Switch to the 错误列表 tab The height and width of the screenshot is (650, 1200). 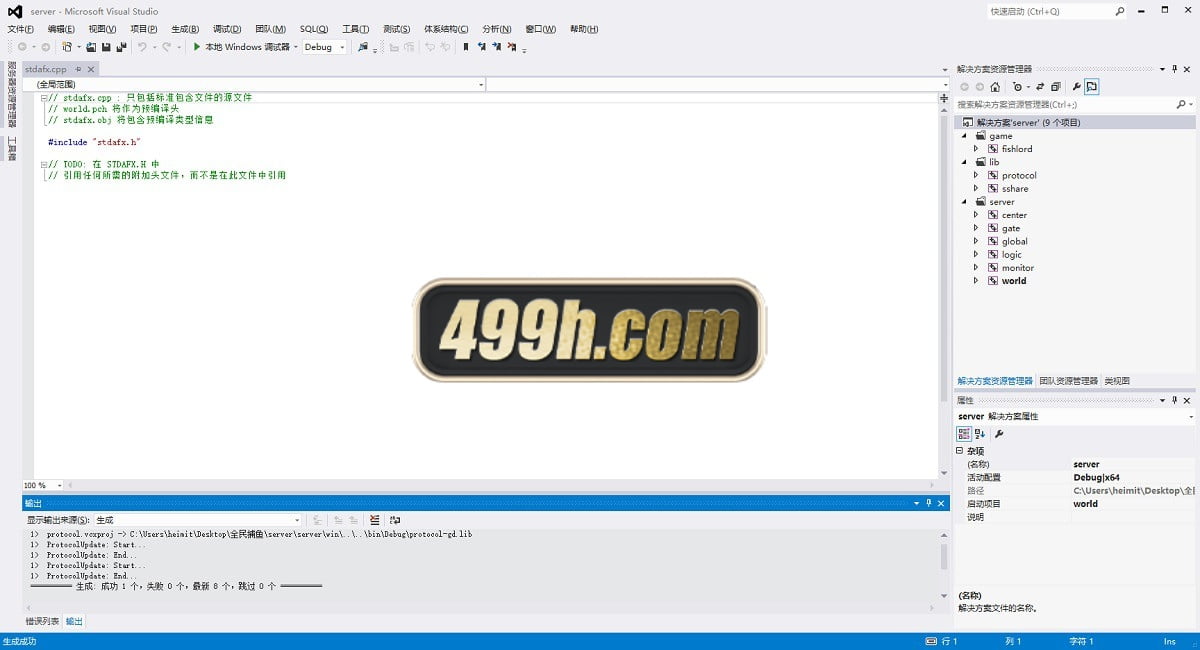42,621
